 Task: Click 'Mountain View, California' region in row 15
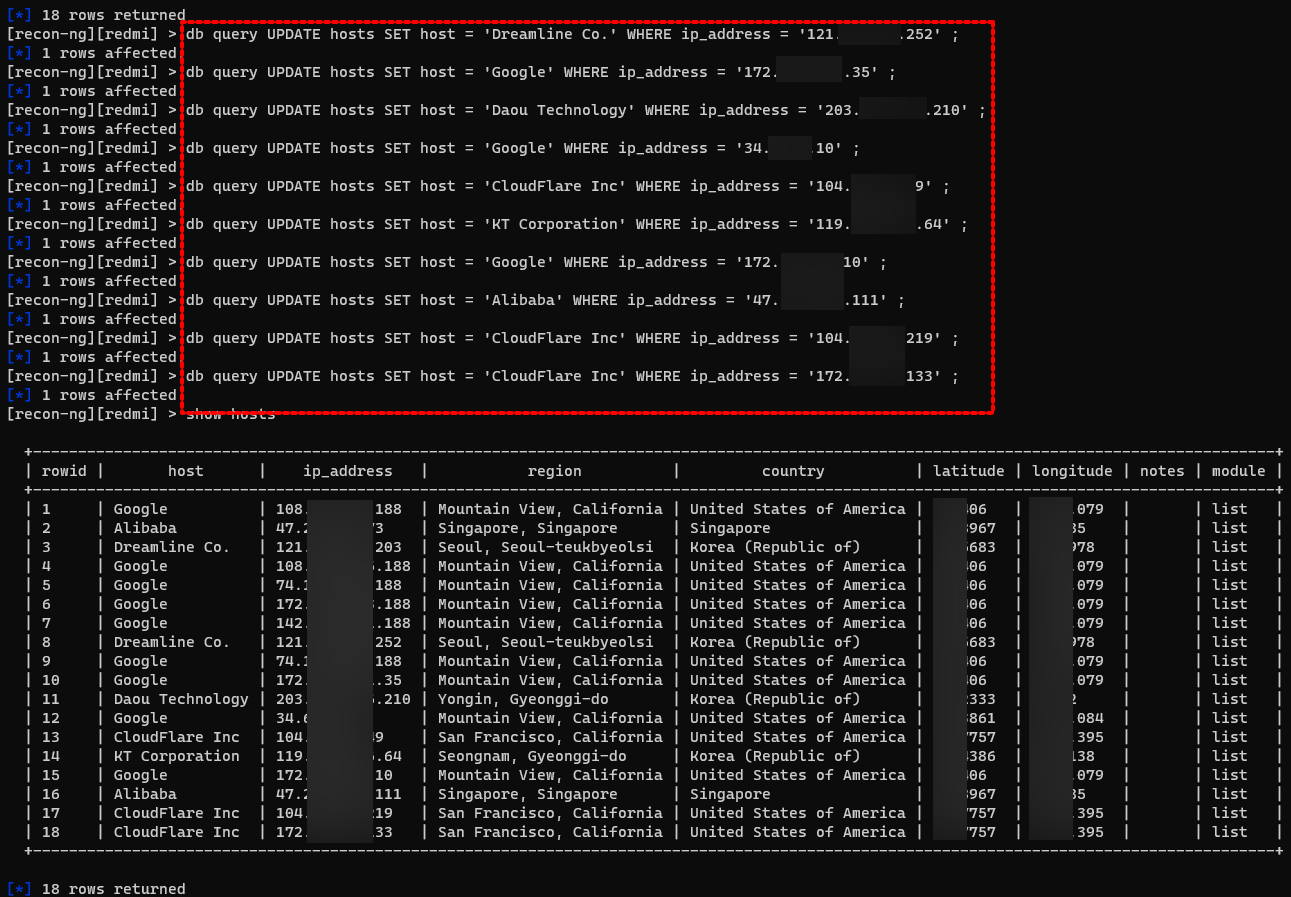550,775
